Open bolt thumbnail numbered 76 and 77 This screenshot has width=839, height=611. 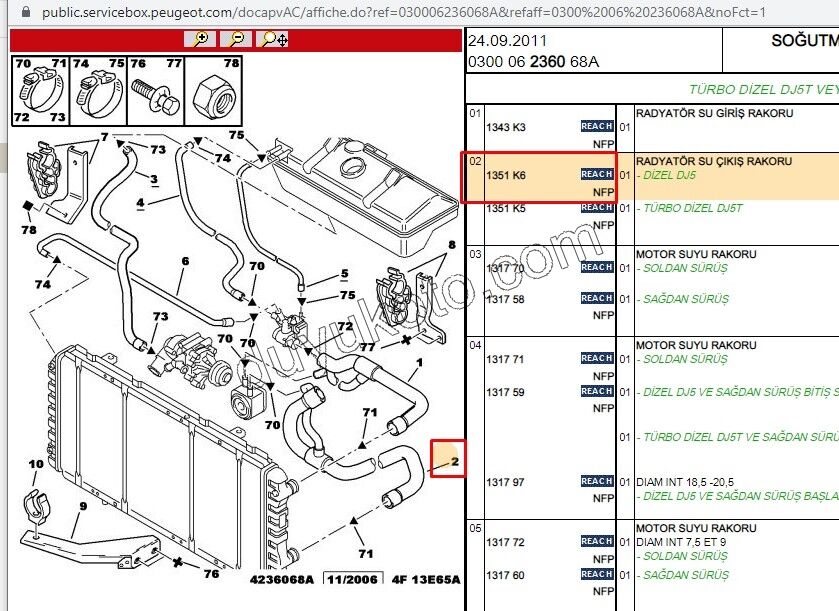coord(156,90)
